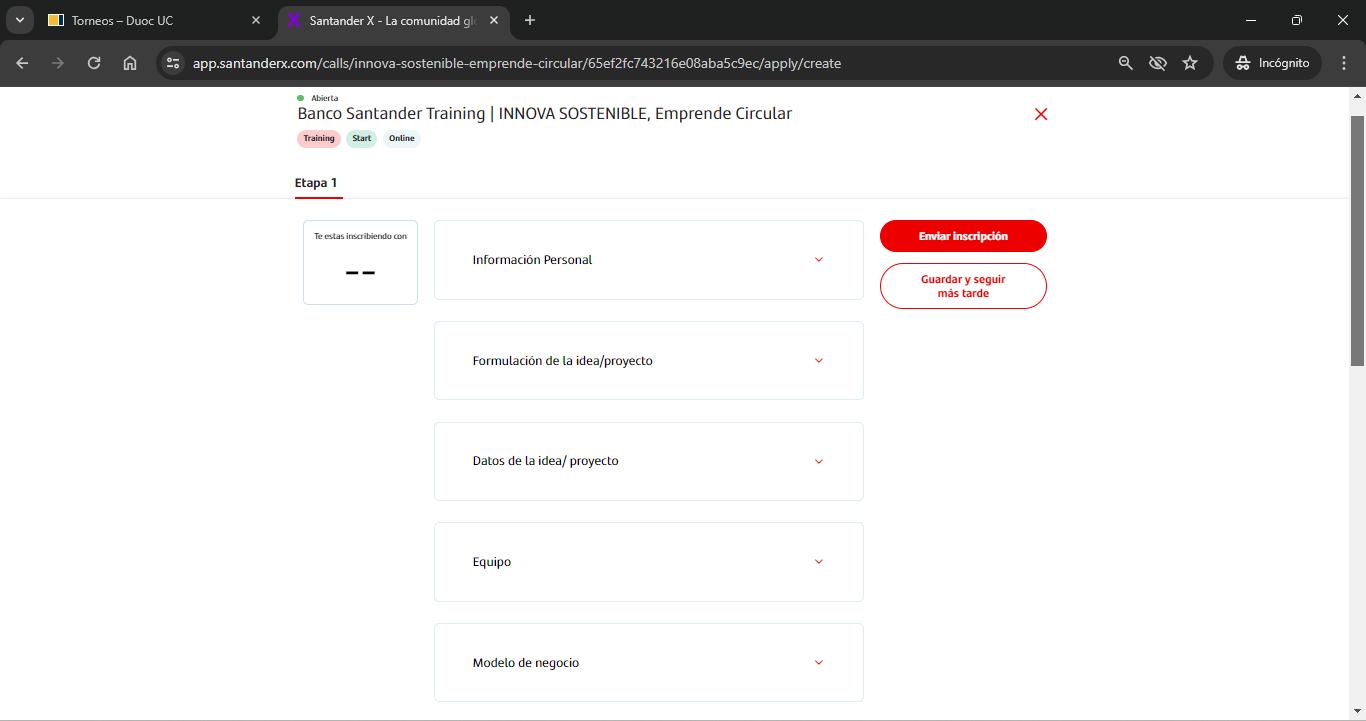This screenshot has height=721, width=1366.
Task: Click the 'Te estas inscribiendo con' card
Action: point(360,262)
